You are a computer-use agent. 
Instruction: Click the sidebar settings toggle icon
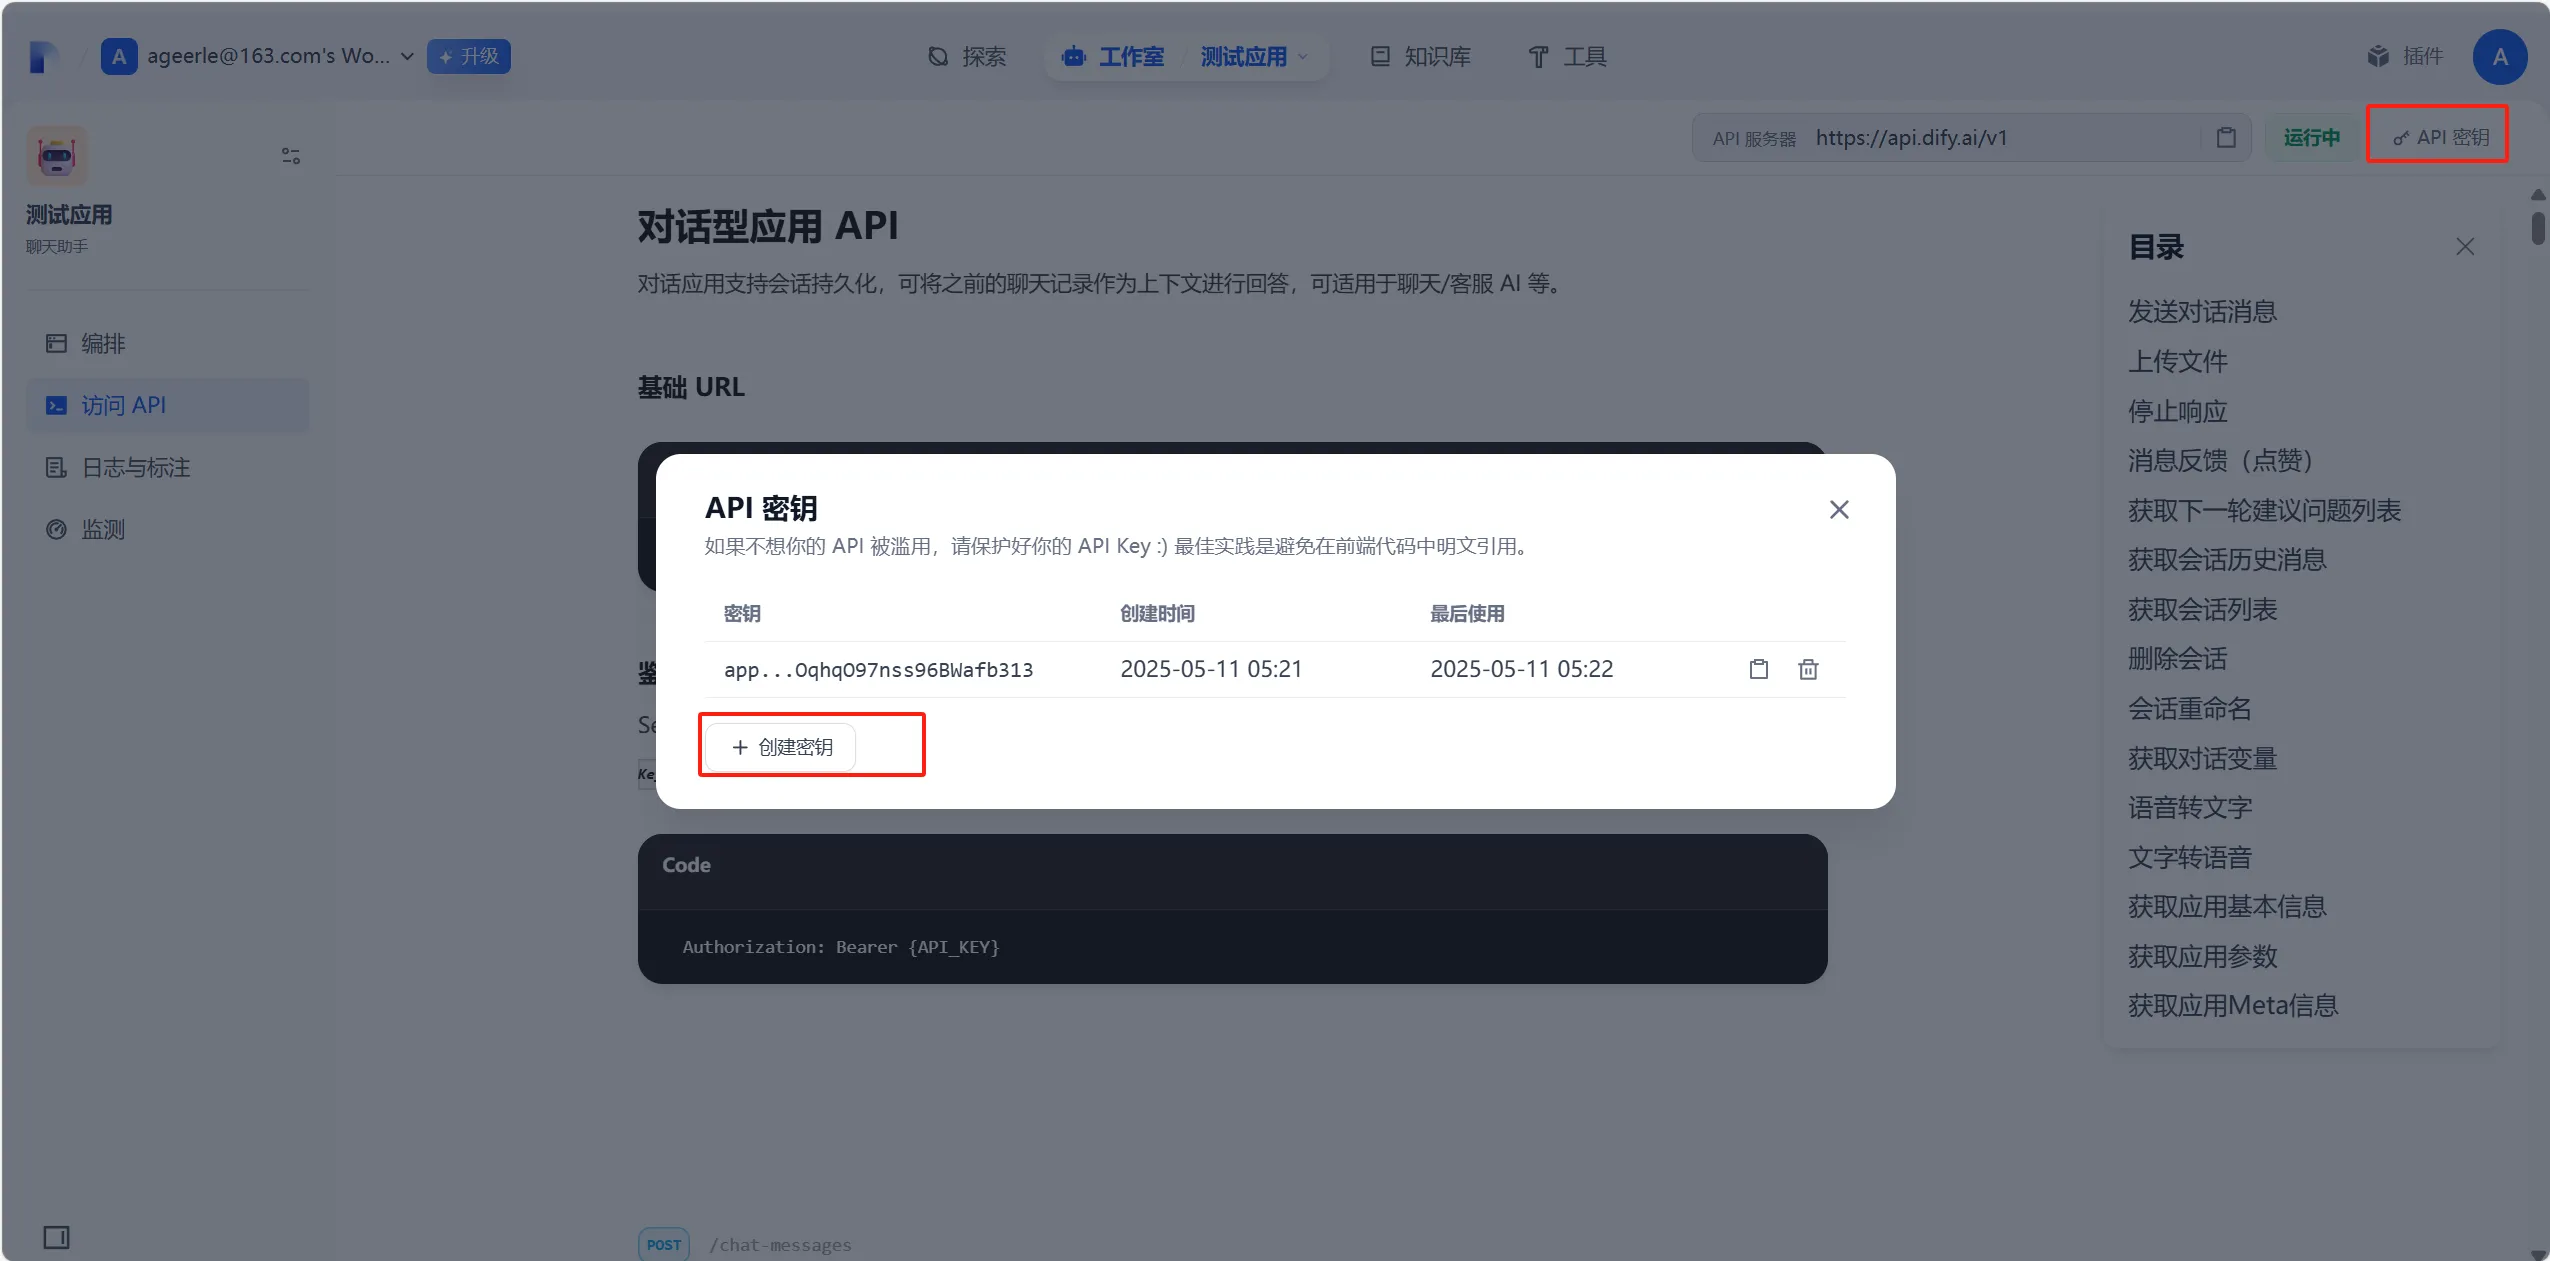pyautogui.click(x=290, y=156)
